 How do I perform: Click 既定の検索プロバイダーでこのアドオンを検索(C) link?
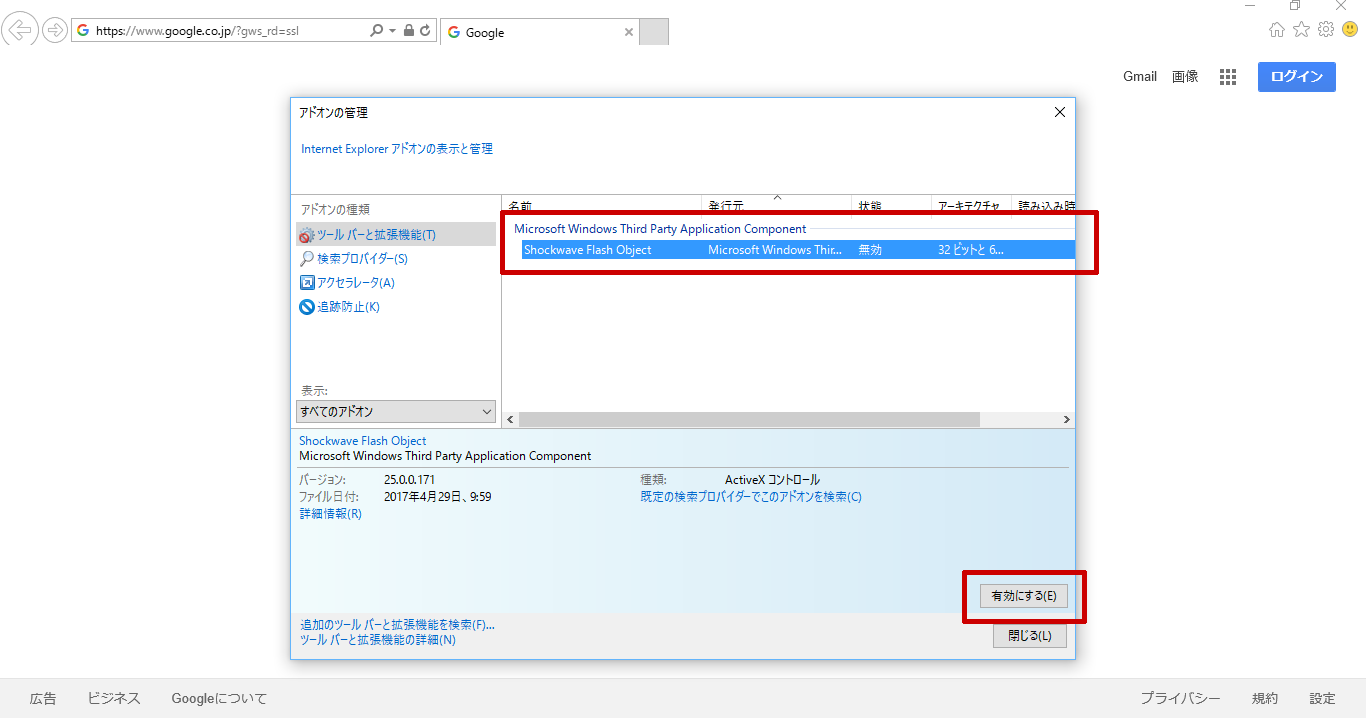[751, 497]
